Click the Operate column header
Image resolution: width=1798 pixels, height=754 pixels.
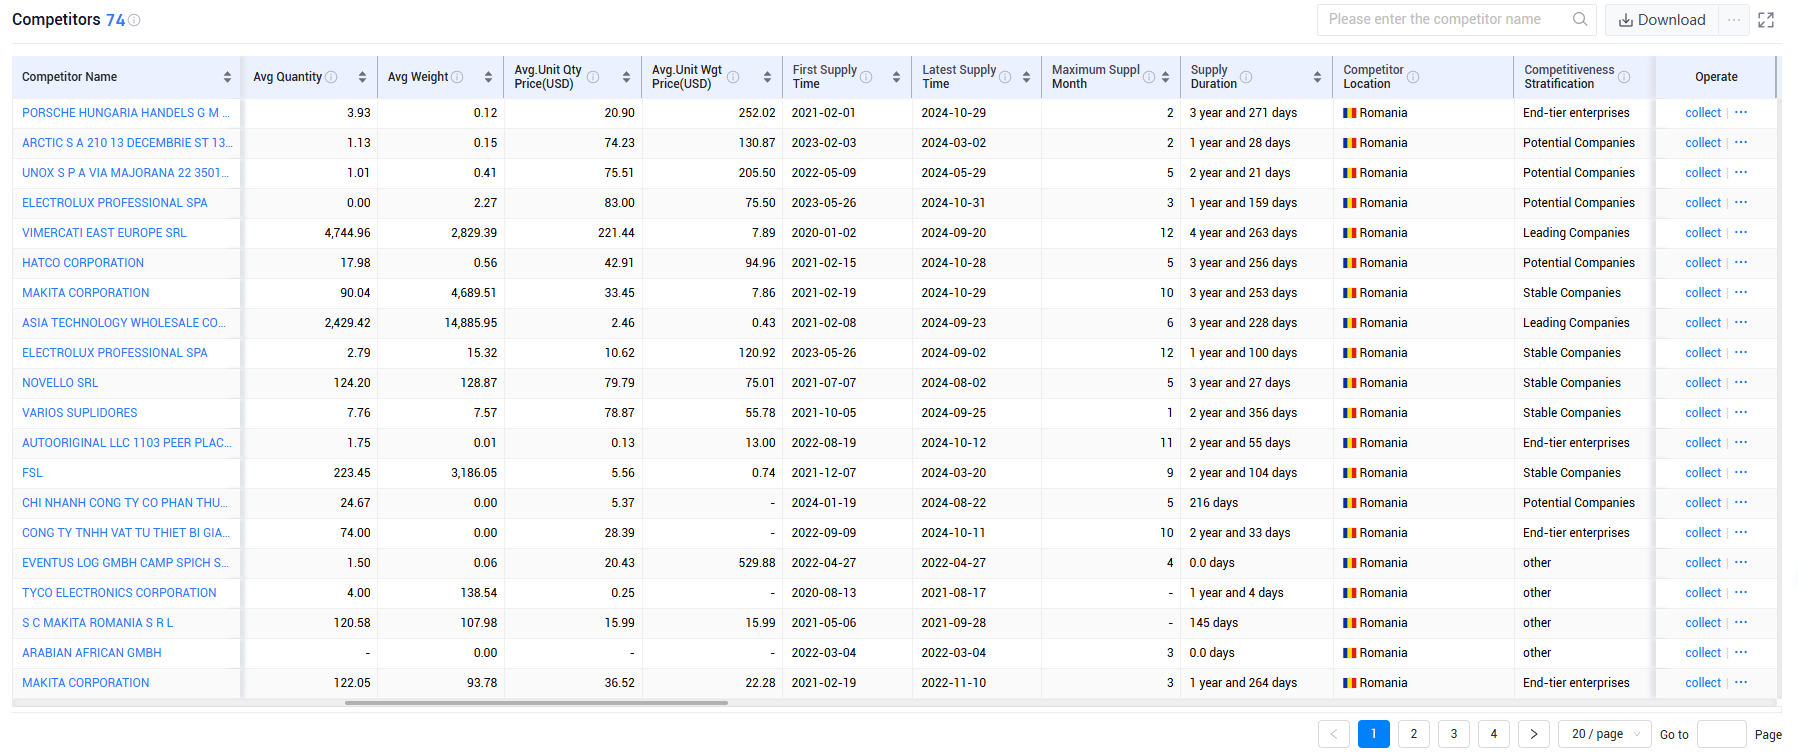pyautogui.click(x=1716, y=77)
